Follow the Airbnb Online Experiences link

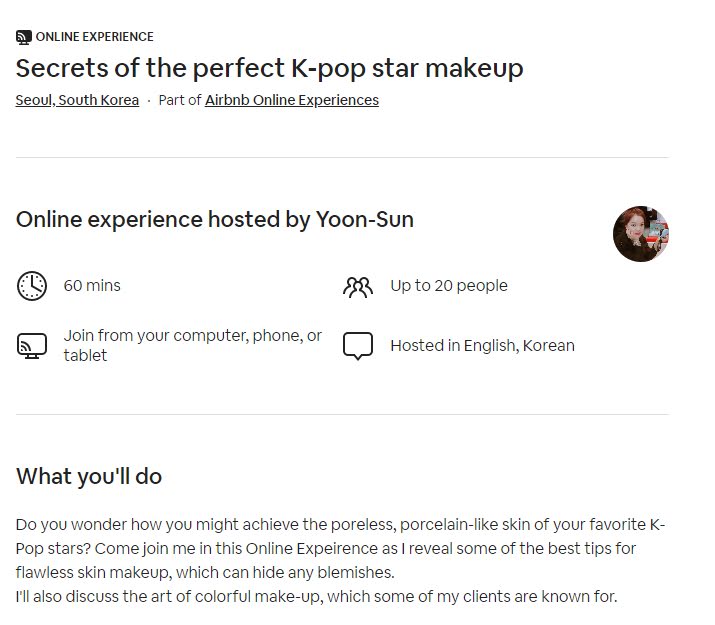tap(292, 100)
